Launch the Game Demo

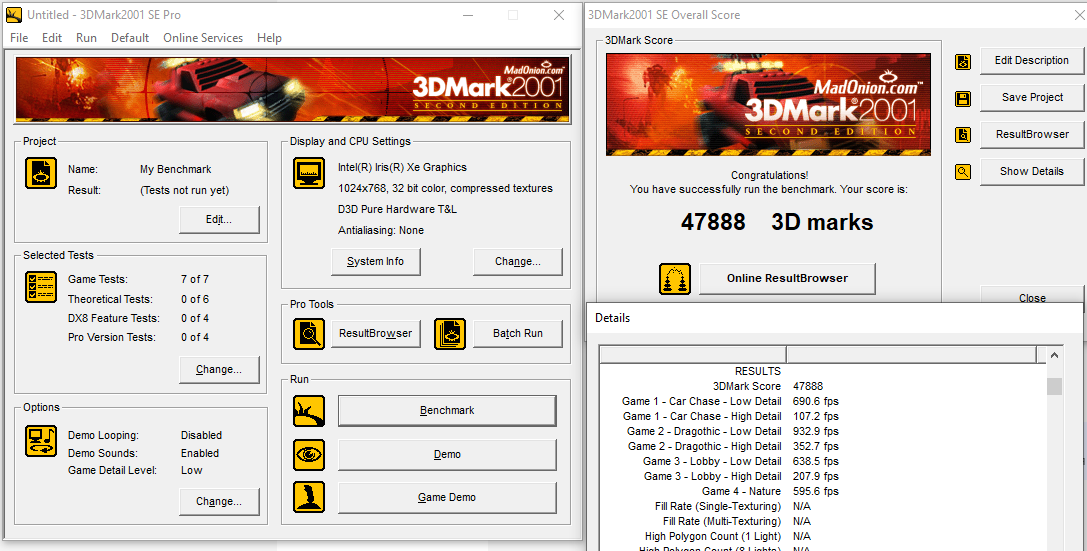tap(447, 498)
